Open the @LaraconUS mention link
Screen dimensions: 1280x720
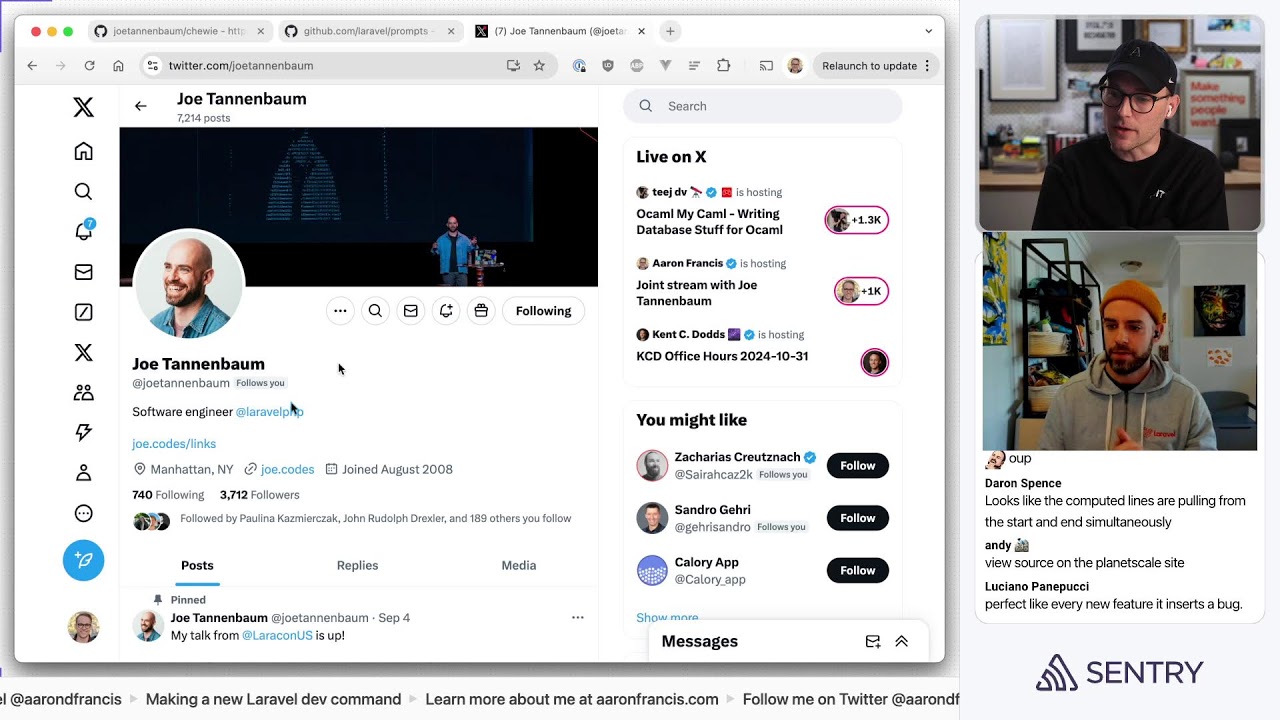pyautogui.click(x=277, y=636)
